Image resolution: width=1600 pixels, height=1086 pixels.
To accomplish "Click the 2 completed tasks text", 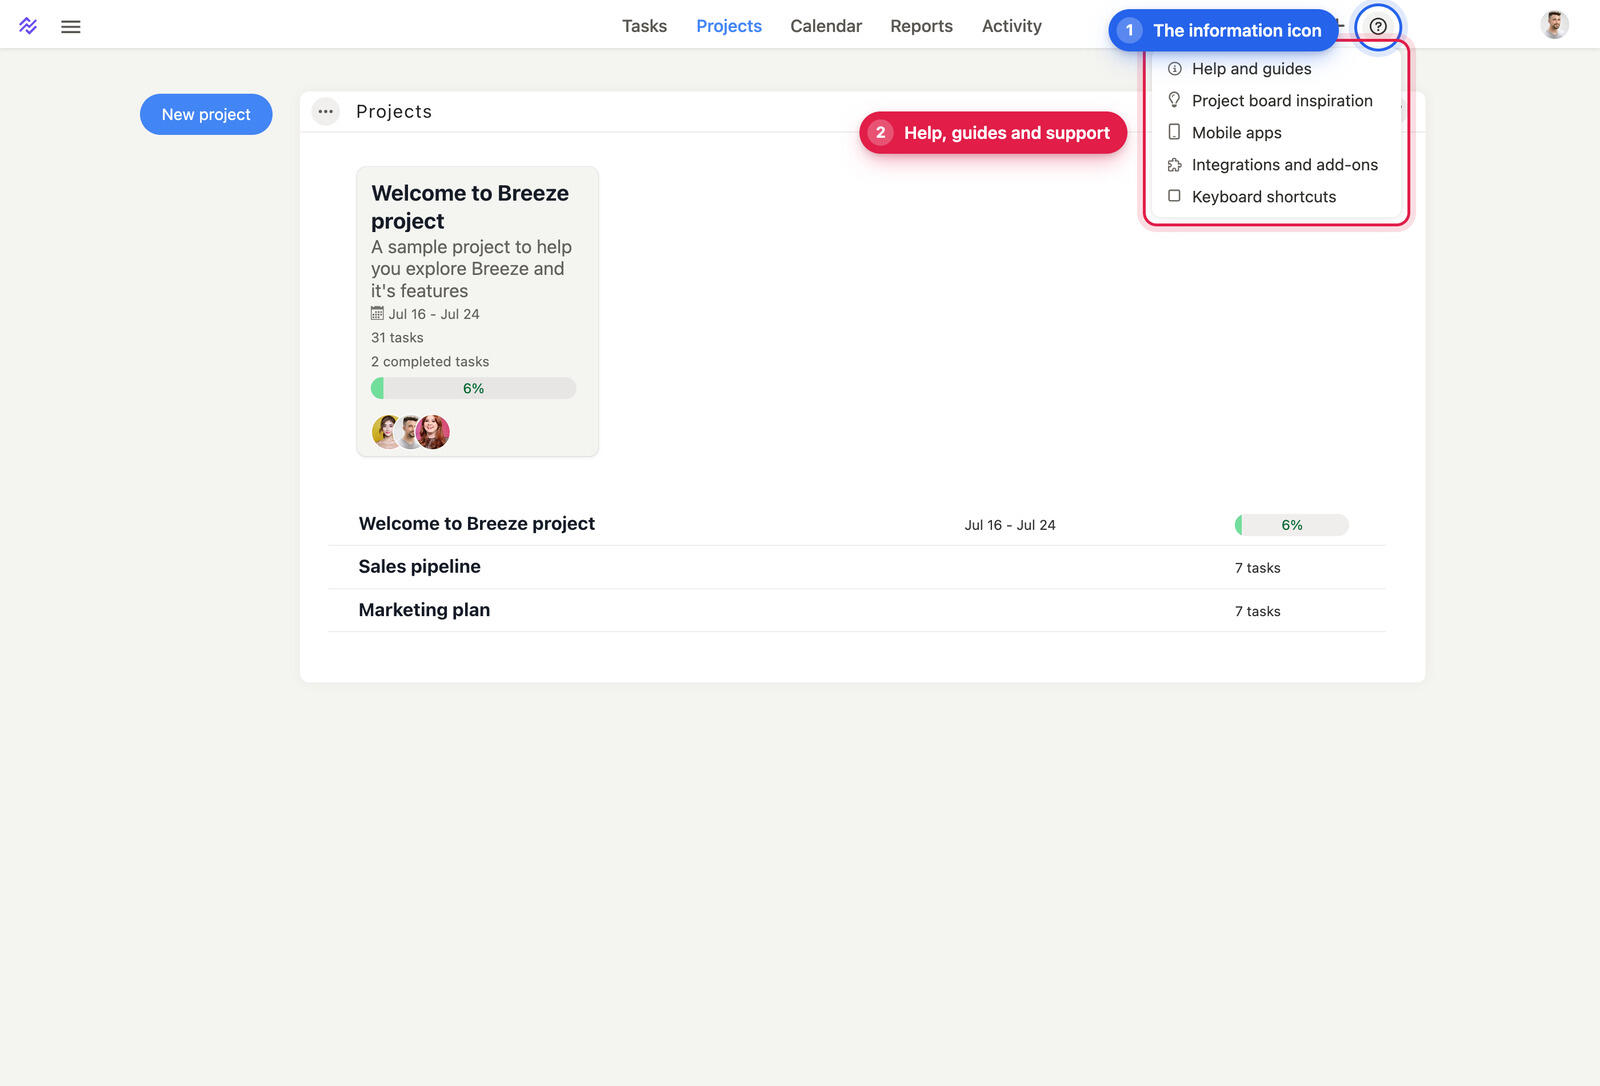I will pos(430,362).
